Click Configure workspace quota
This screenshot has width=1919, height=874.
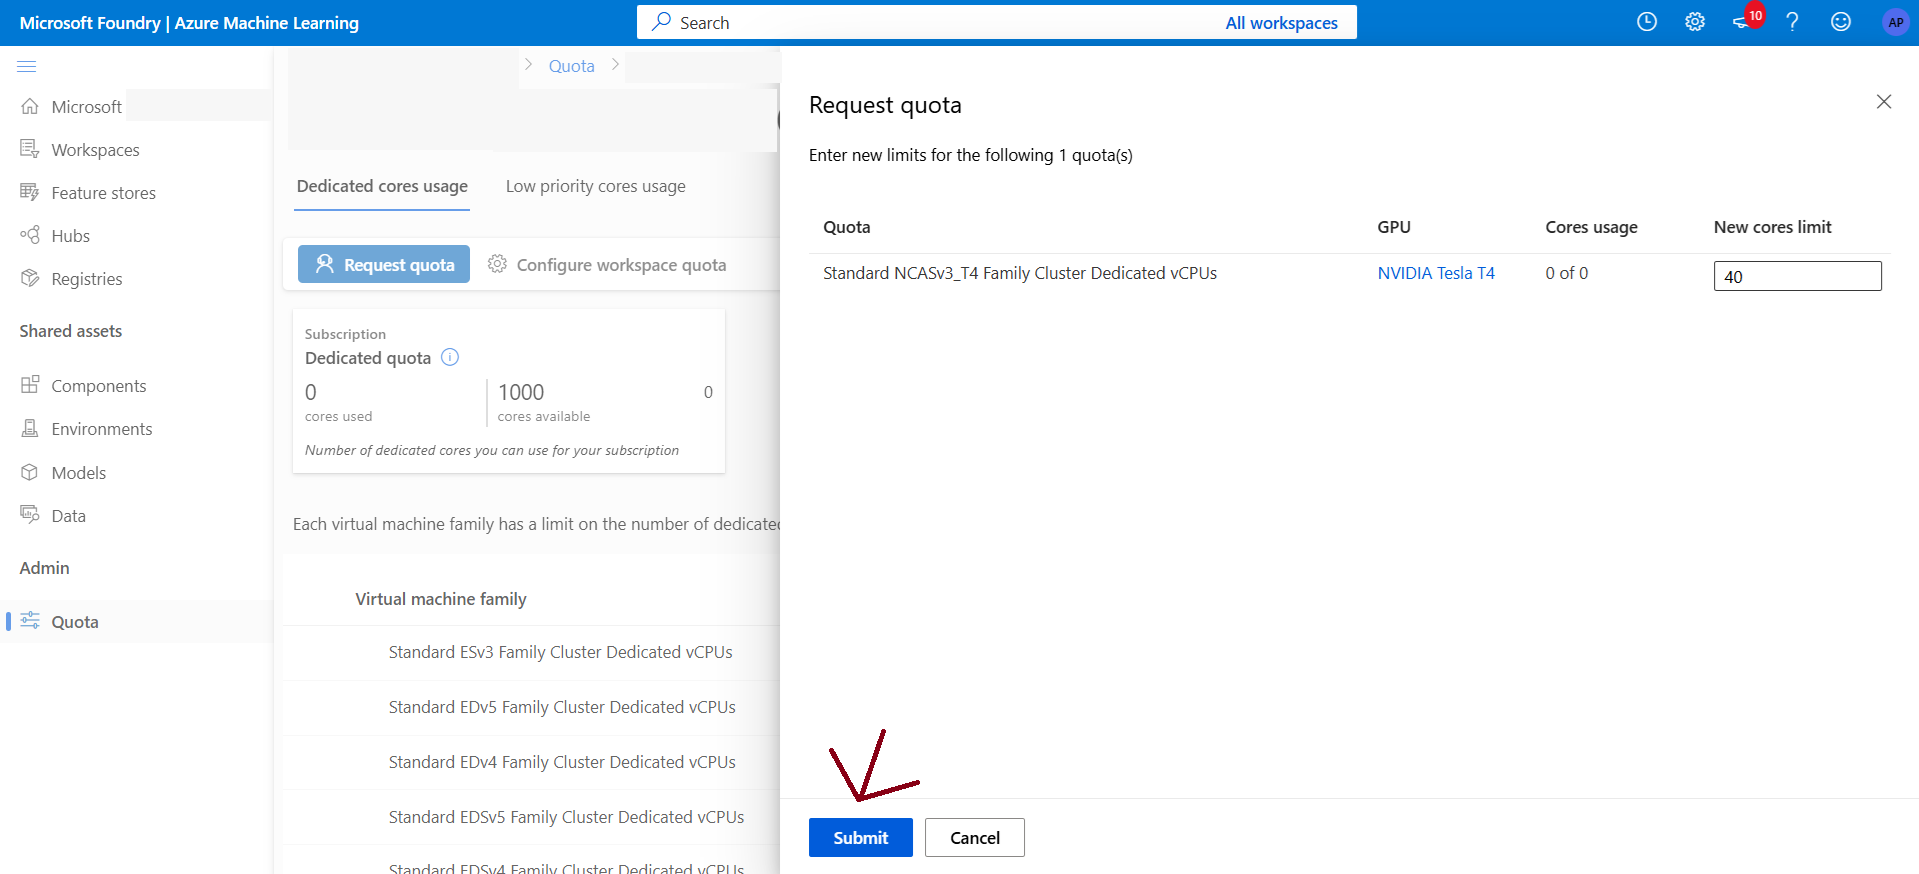[607, 264]
